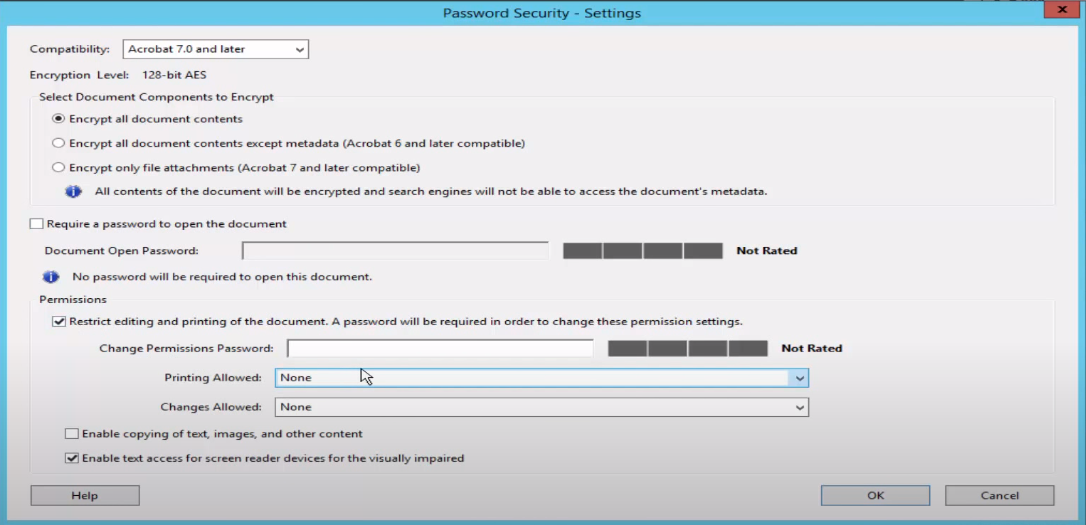The height and width of the screenshot is (525, 1086).
Task: Select Encrypt only file attachments option
Action: (59, 168)
